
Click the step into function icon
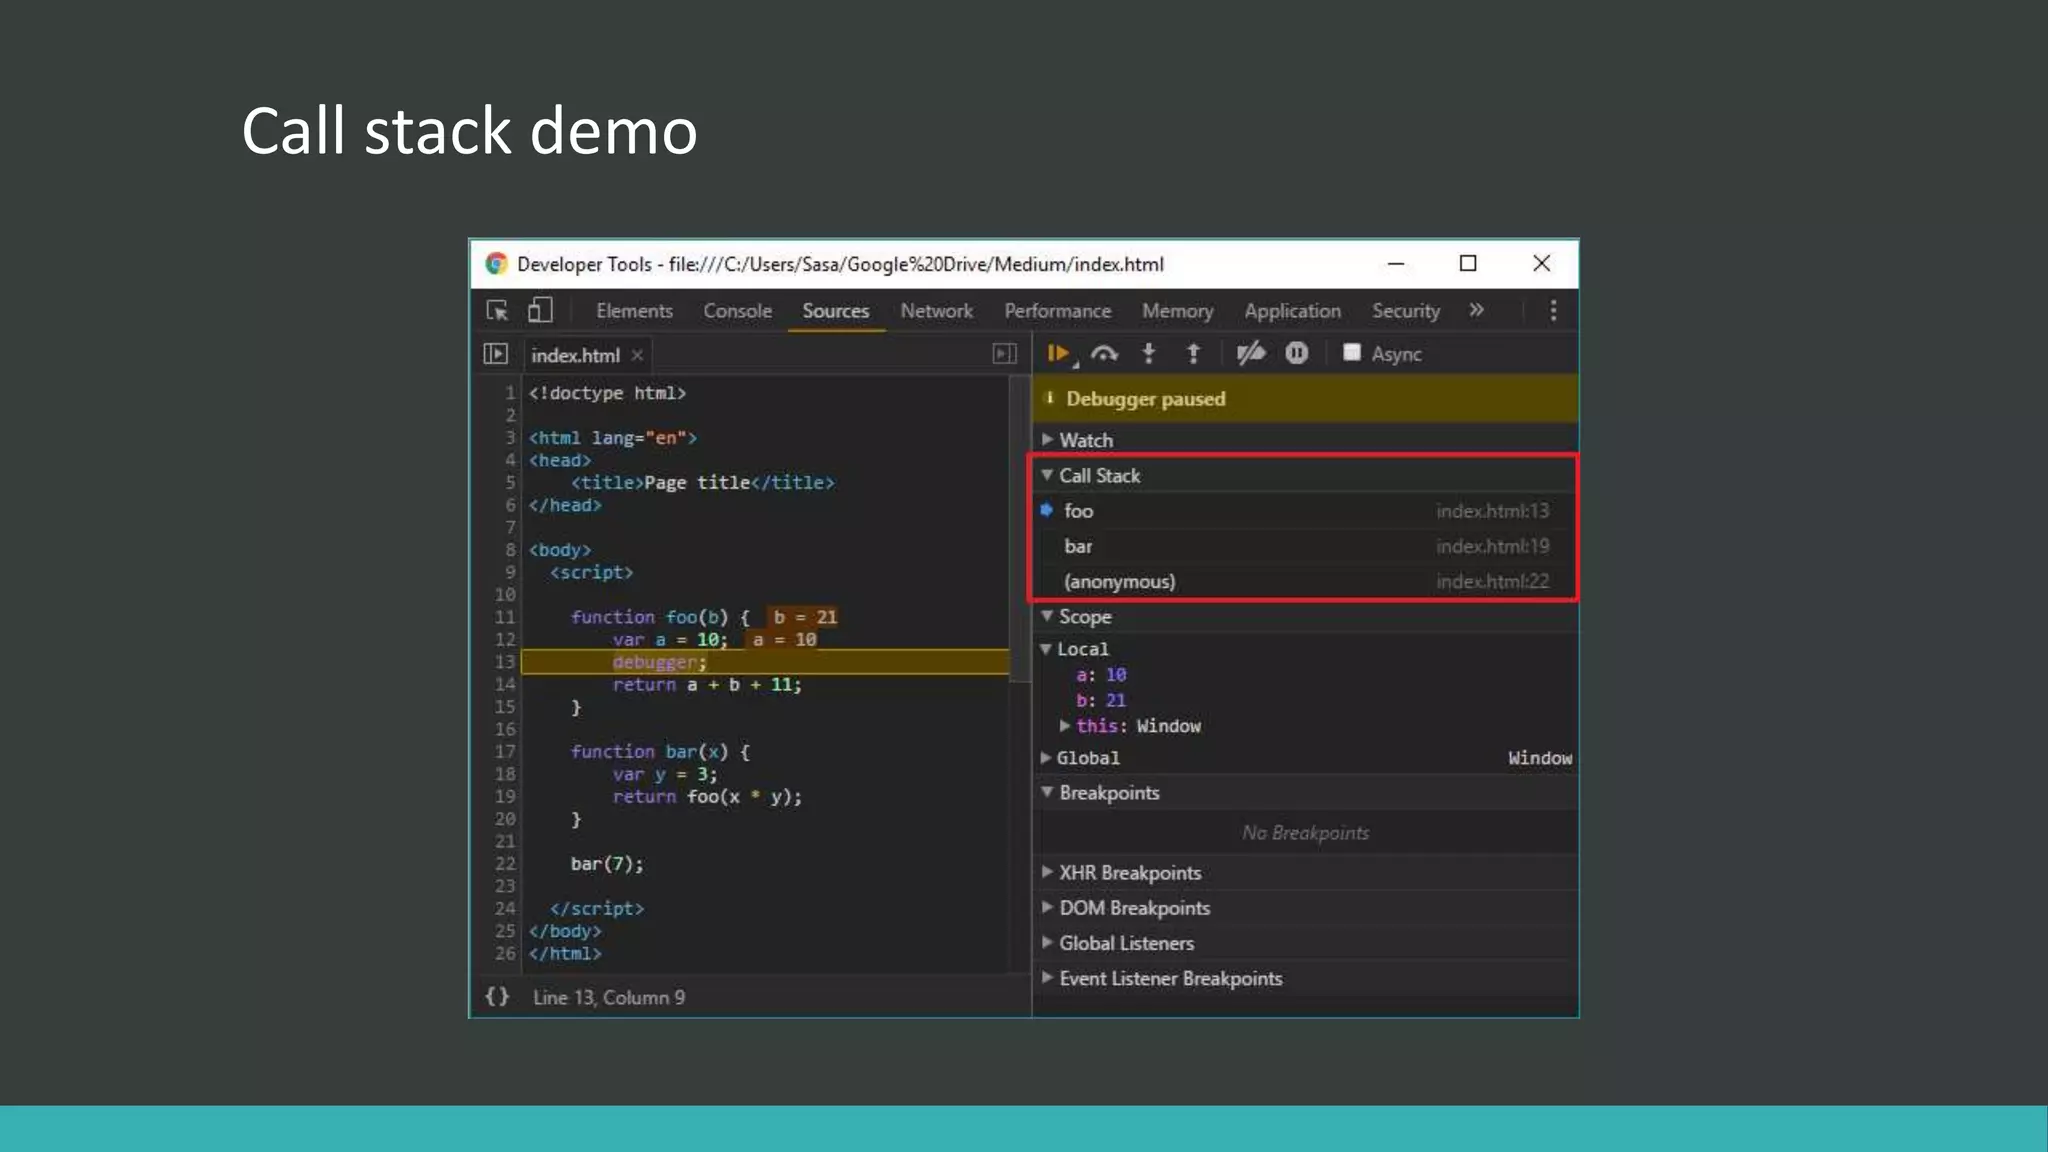tap(1149, 353)
